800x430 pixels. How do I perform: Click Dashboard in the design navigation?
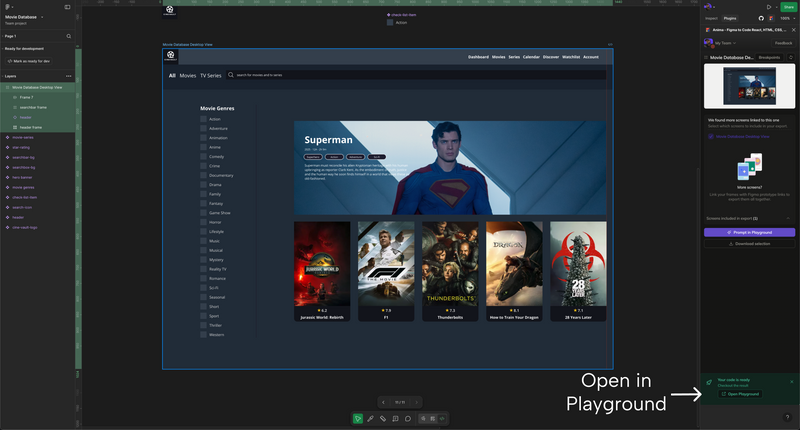(479, 57)
